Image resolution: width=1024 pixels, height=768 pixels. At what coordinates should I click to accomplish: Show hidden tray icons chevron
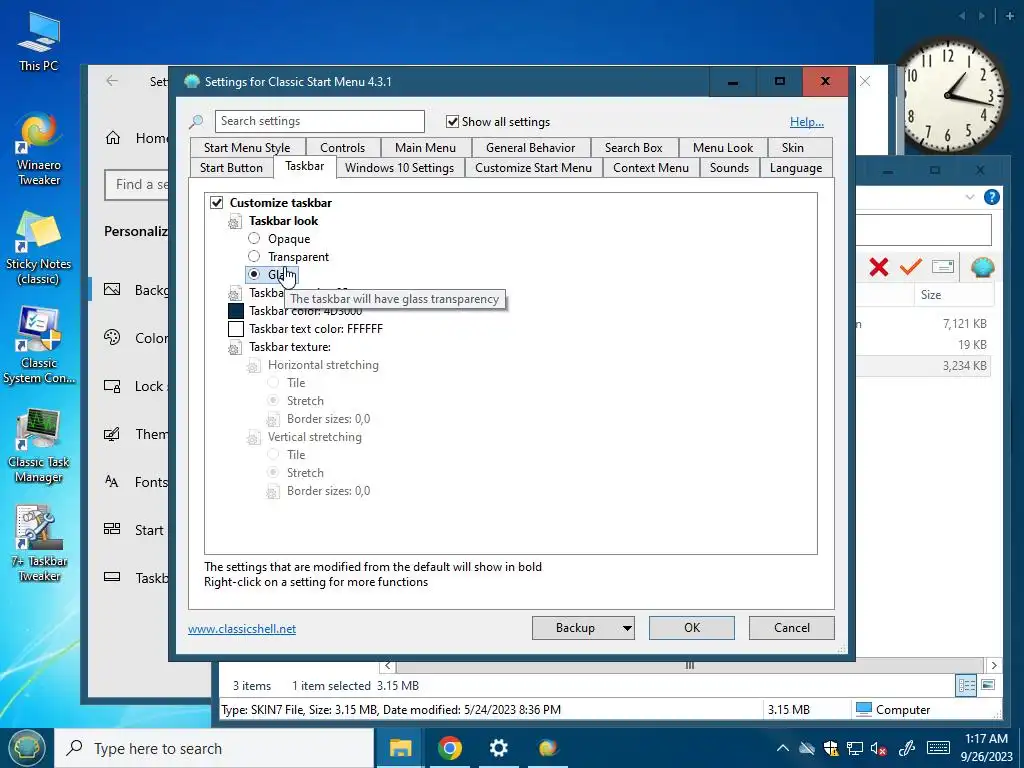(x=782, y=748)
